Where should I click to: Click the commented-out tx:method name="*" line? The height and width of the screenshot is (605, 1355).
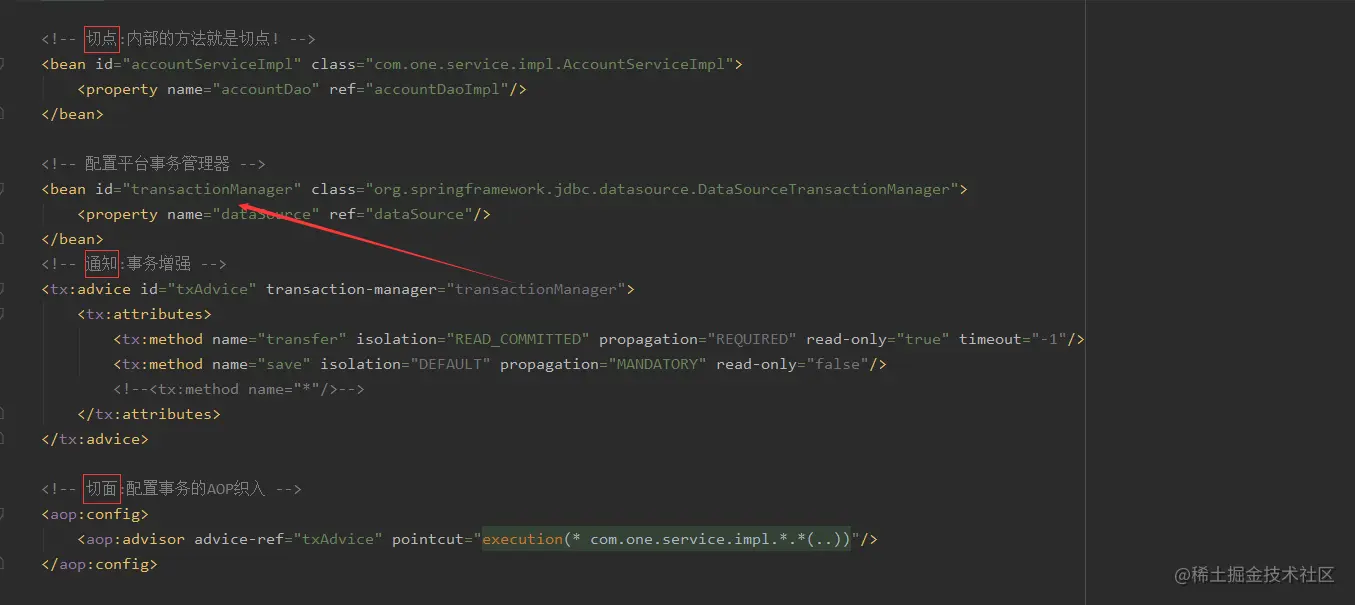[239, 389]
